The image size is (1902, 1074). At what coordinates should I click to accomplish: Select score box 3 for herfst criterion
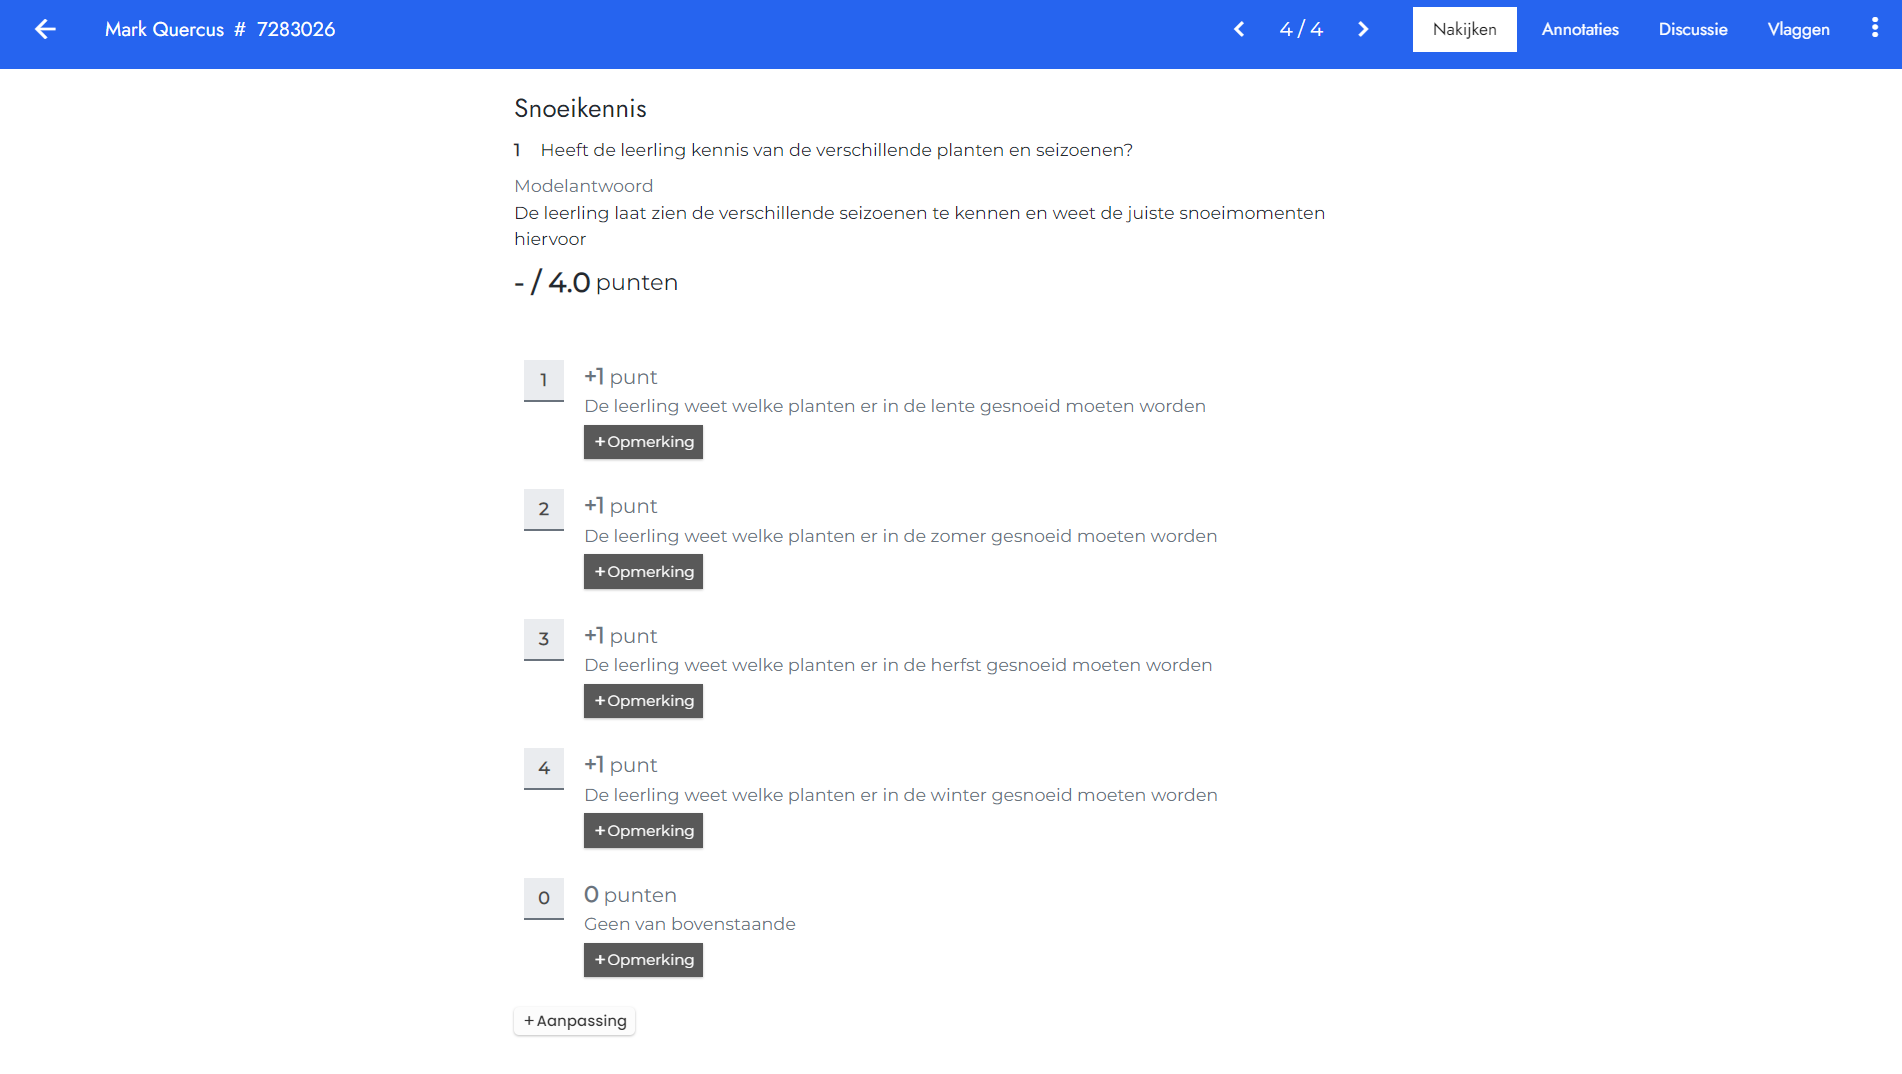tap(544, 639)
